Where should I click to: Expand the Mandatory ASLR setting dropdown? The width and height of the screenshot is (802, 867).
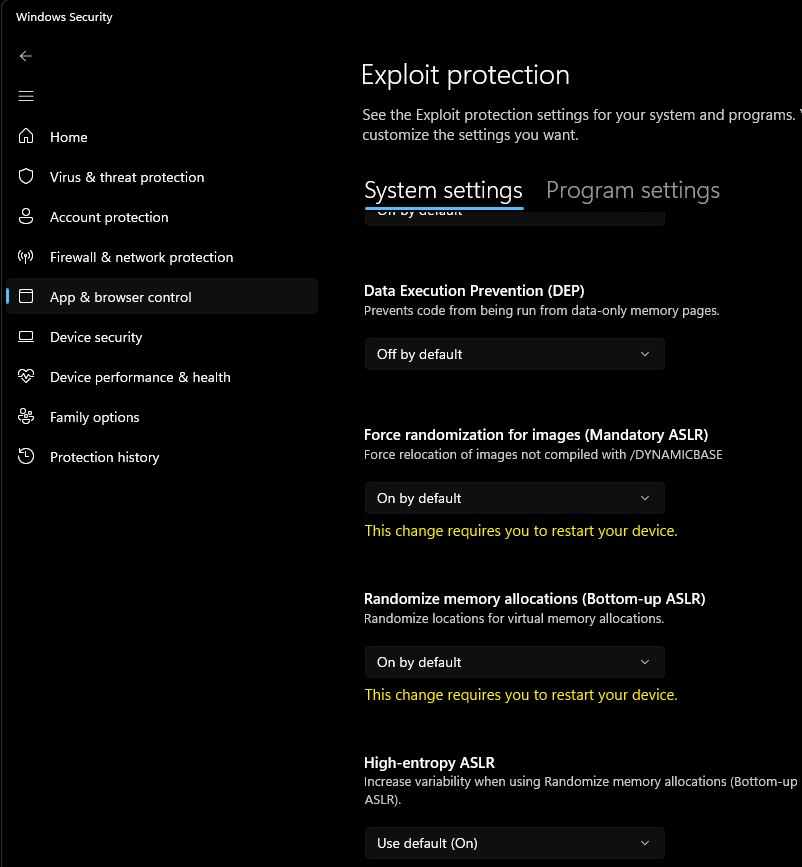pyautogui.click(x=514, y=498)
